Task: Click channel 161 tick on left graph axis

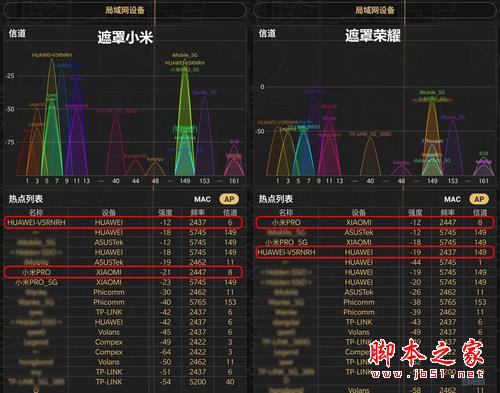Action: tap(234, 181)
